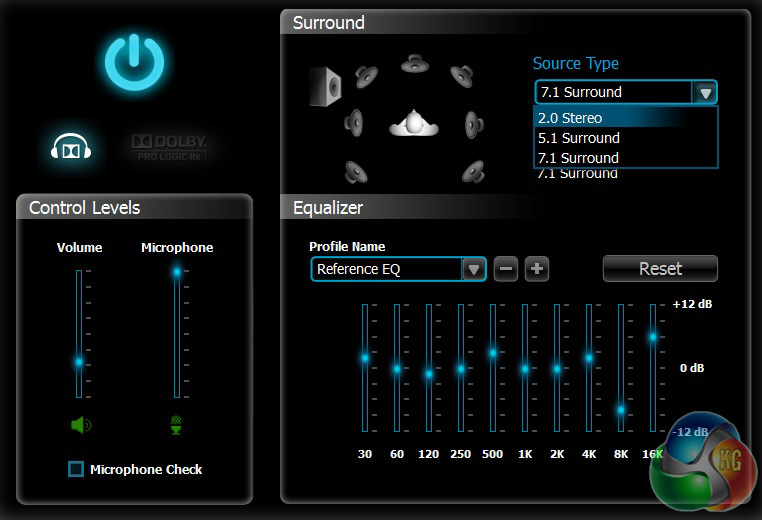Click the rear right speaker icon
Image resolution: width=762 pixels, height=520 pixels.
[x=473, y=172]
